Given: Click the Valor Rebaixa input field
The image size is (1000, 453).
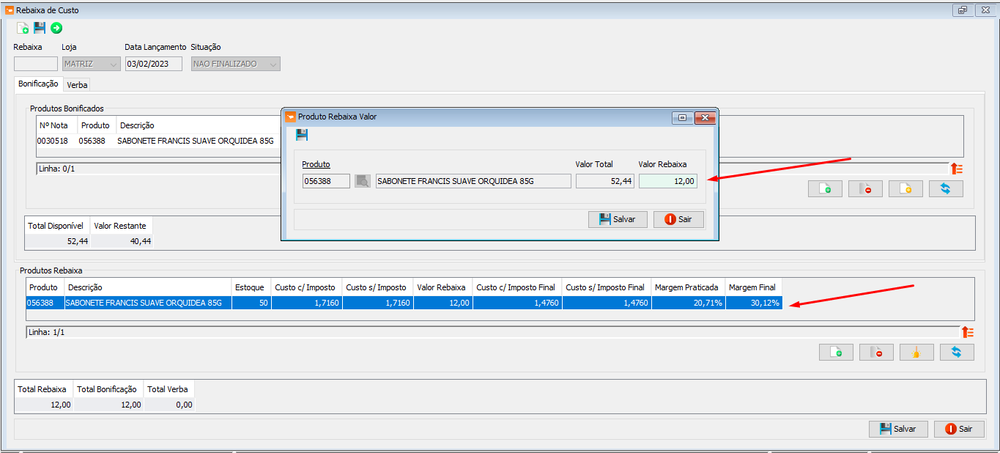Looking at the screenshot, I should click(x=667, y=181).
